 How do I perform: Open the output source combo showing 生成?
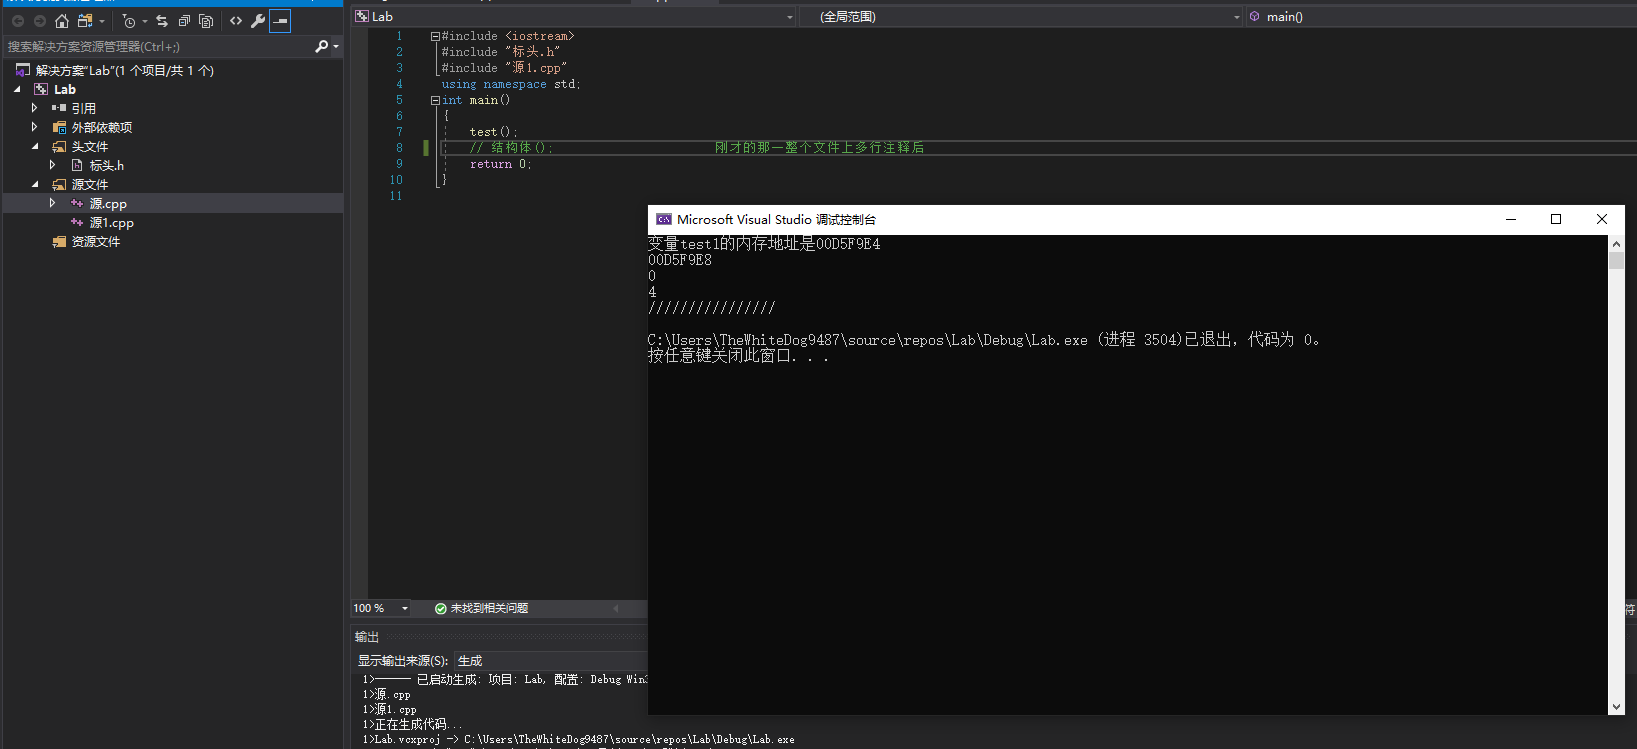click(550, 661)
